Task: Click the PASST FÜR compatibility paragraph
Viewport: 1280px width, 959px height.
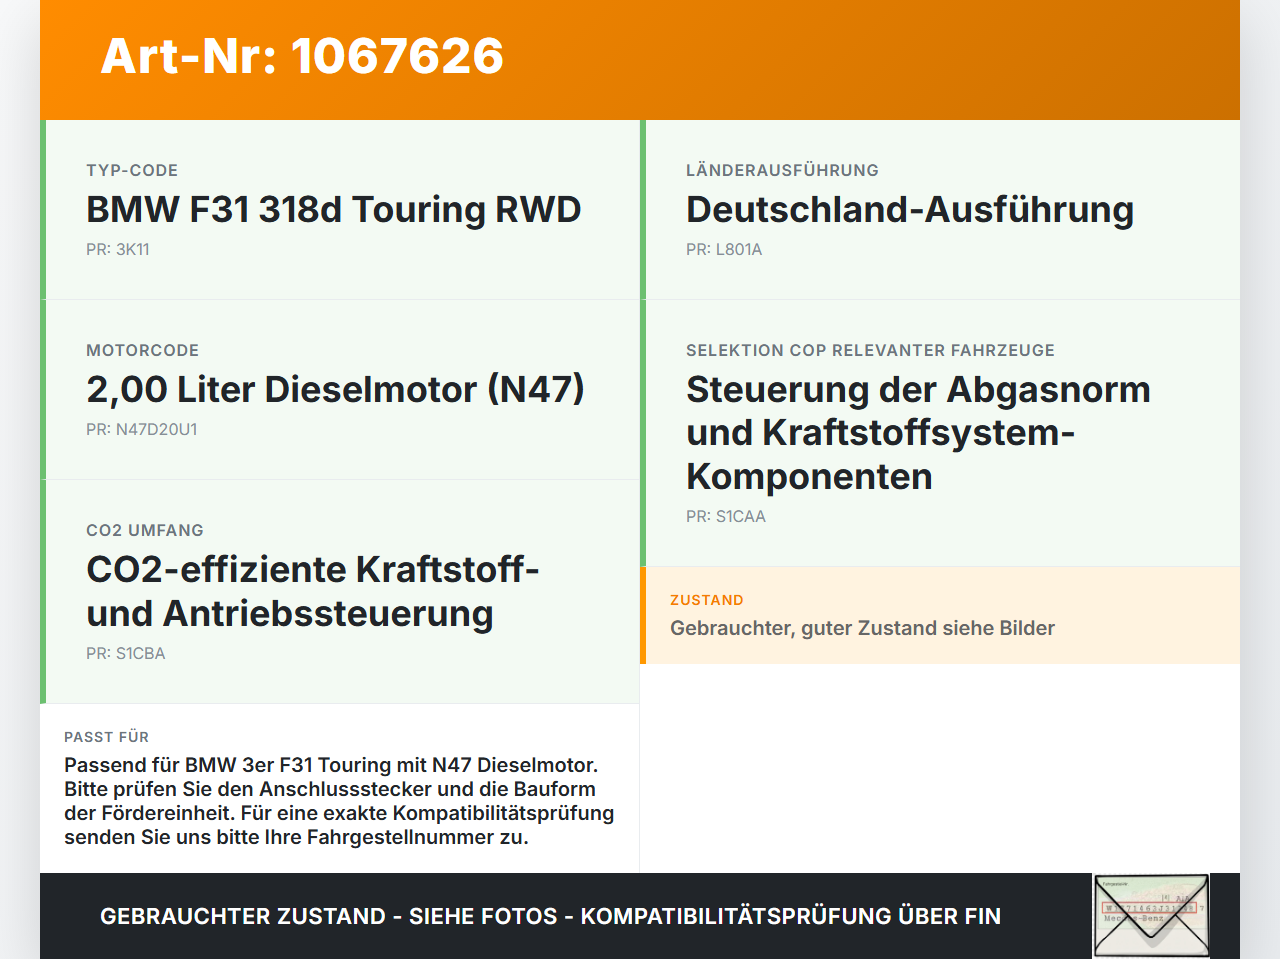Action: (x=339, y=801)
